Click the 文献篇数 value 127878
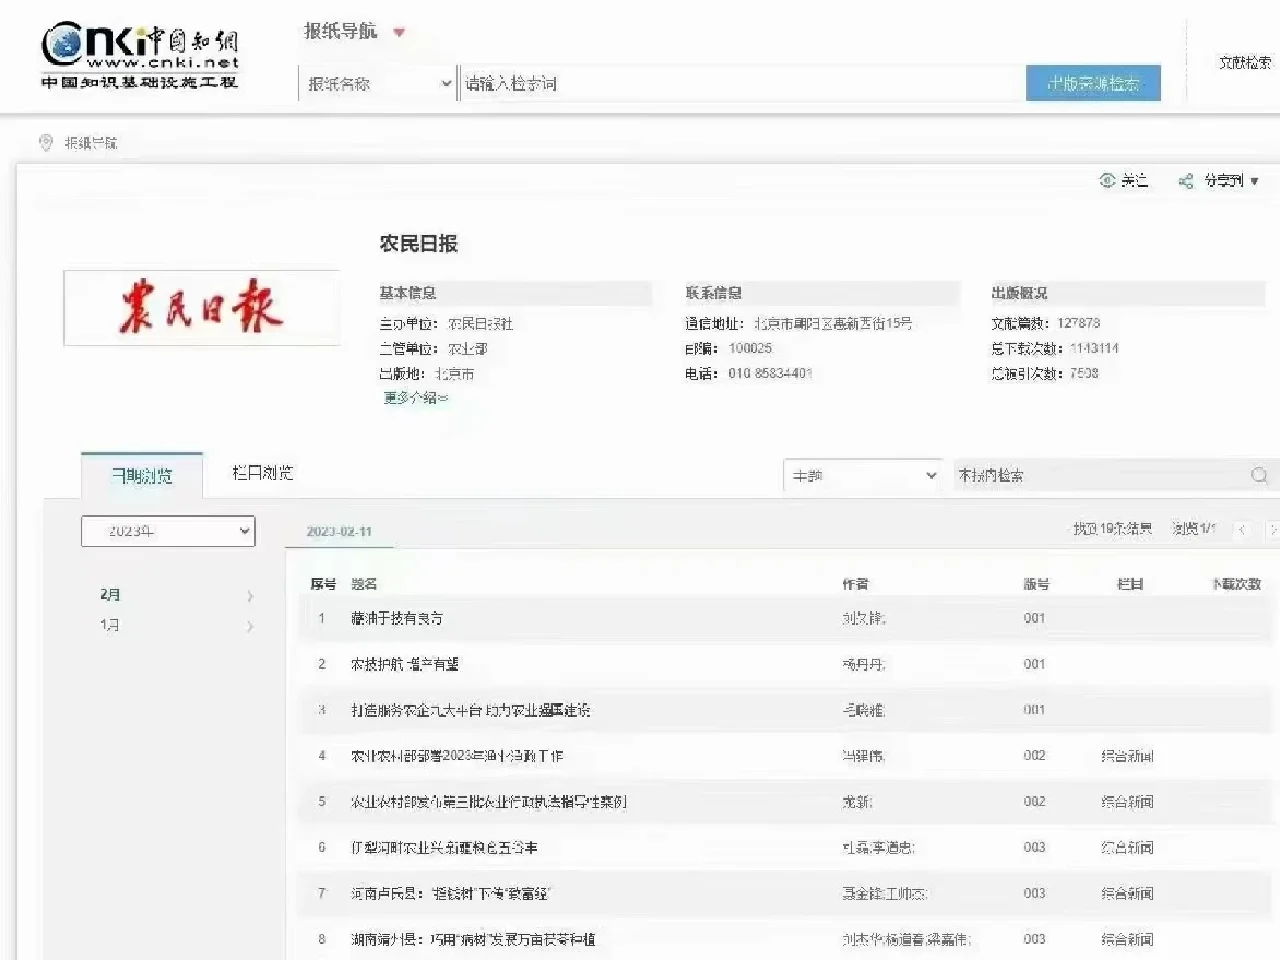Screen dimensions: 1280x960 1078,323
